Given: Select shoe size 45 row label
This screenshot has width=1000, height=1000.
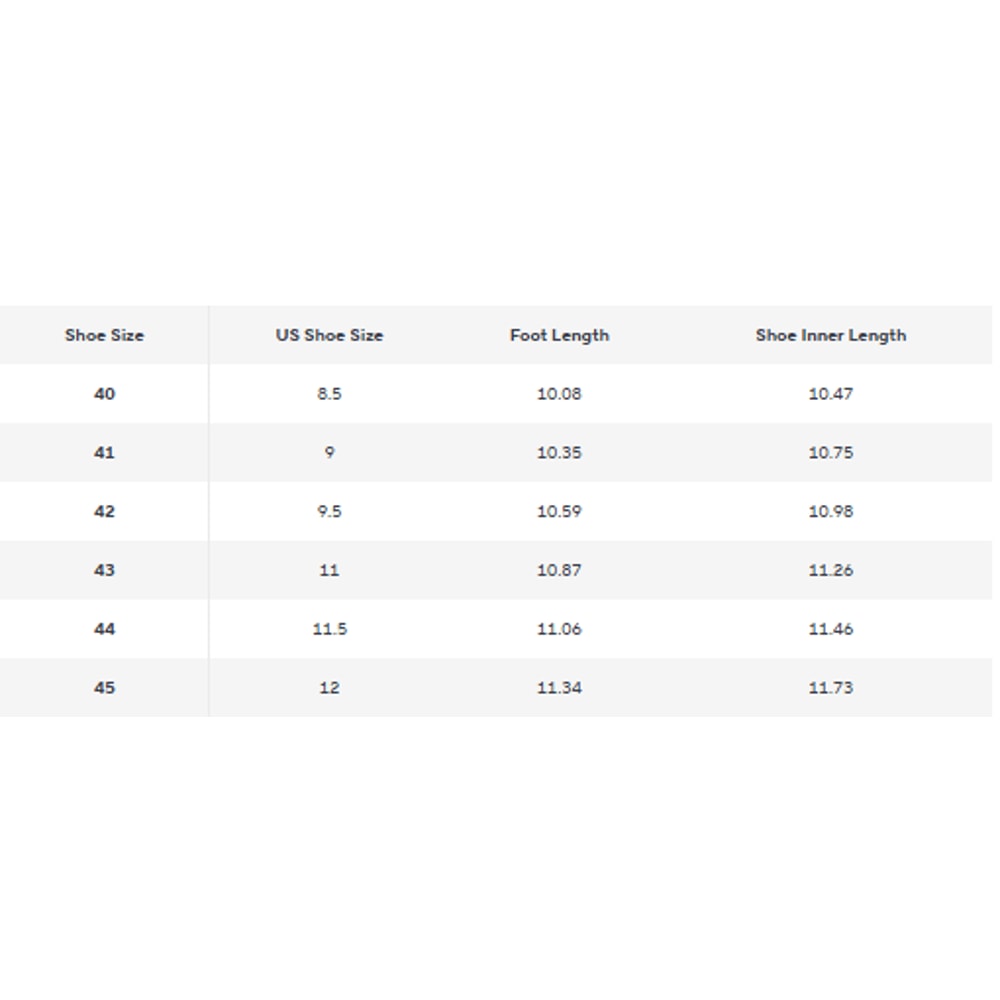Looking at the screenshot, I should (x=104, y=688).
